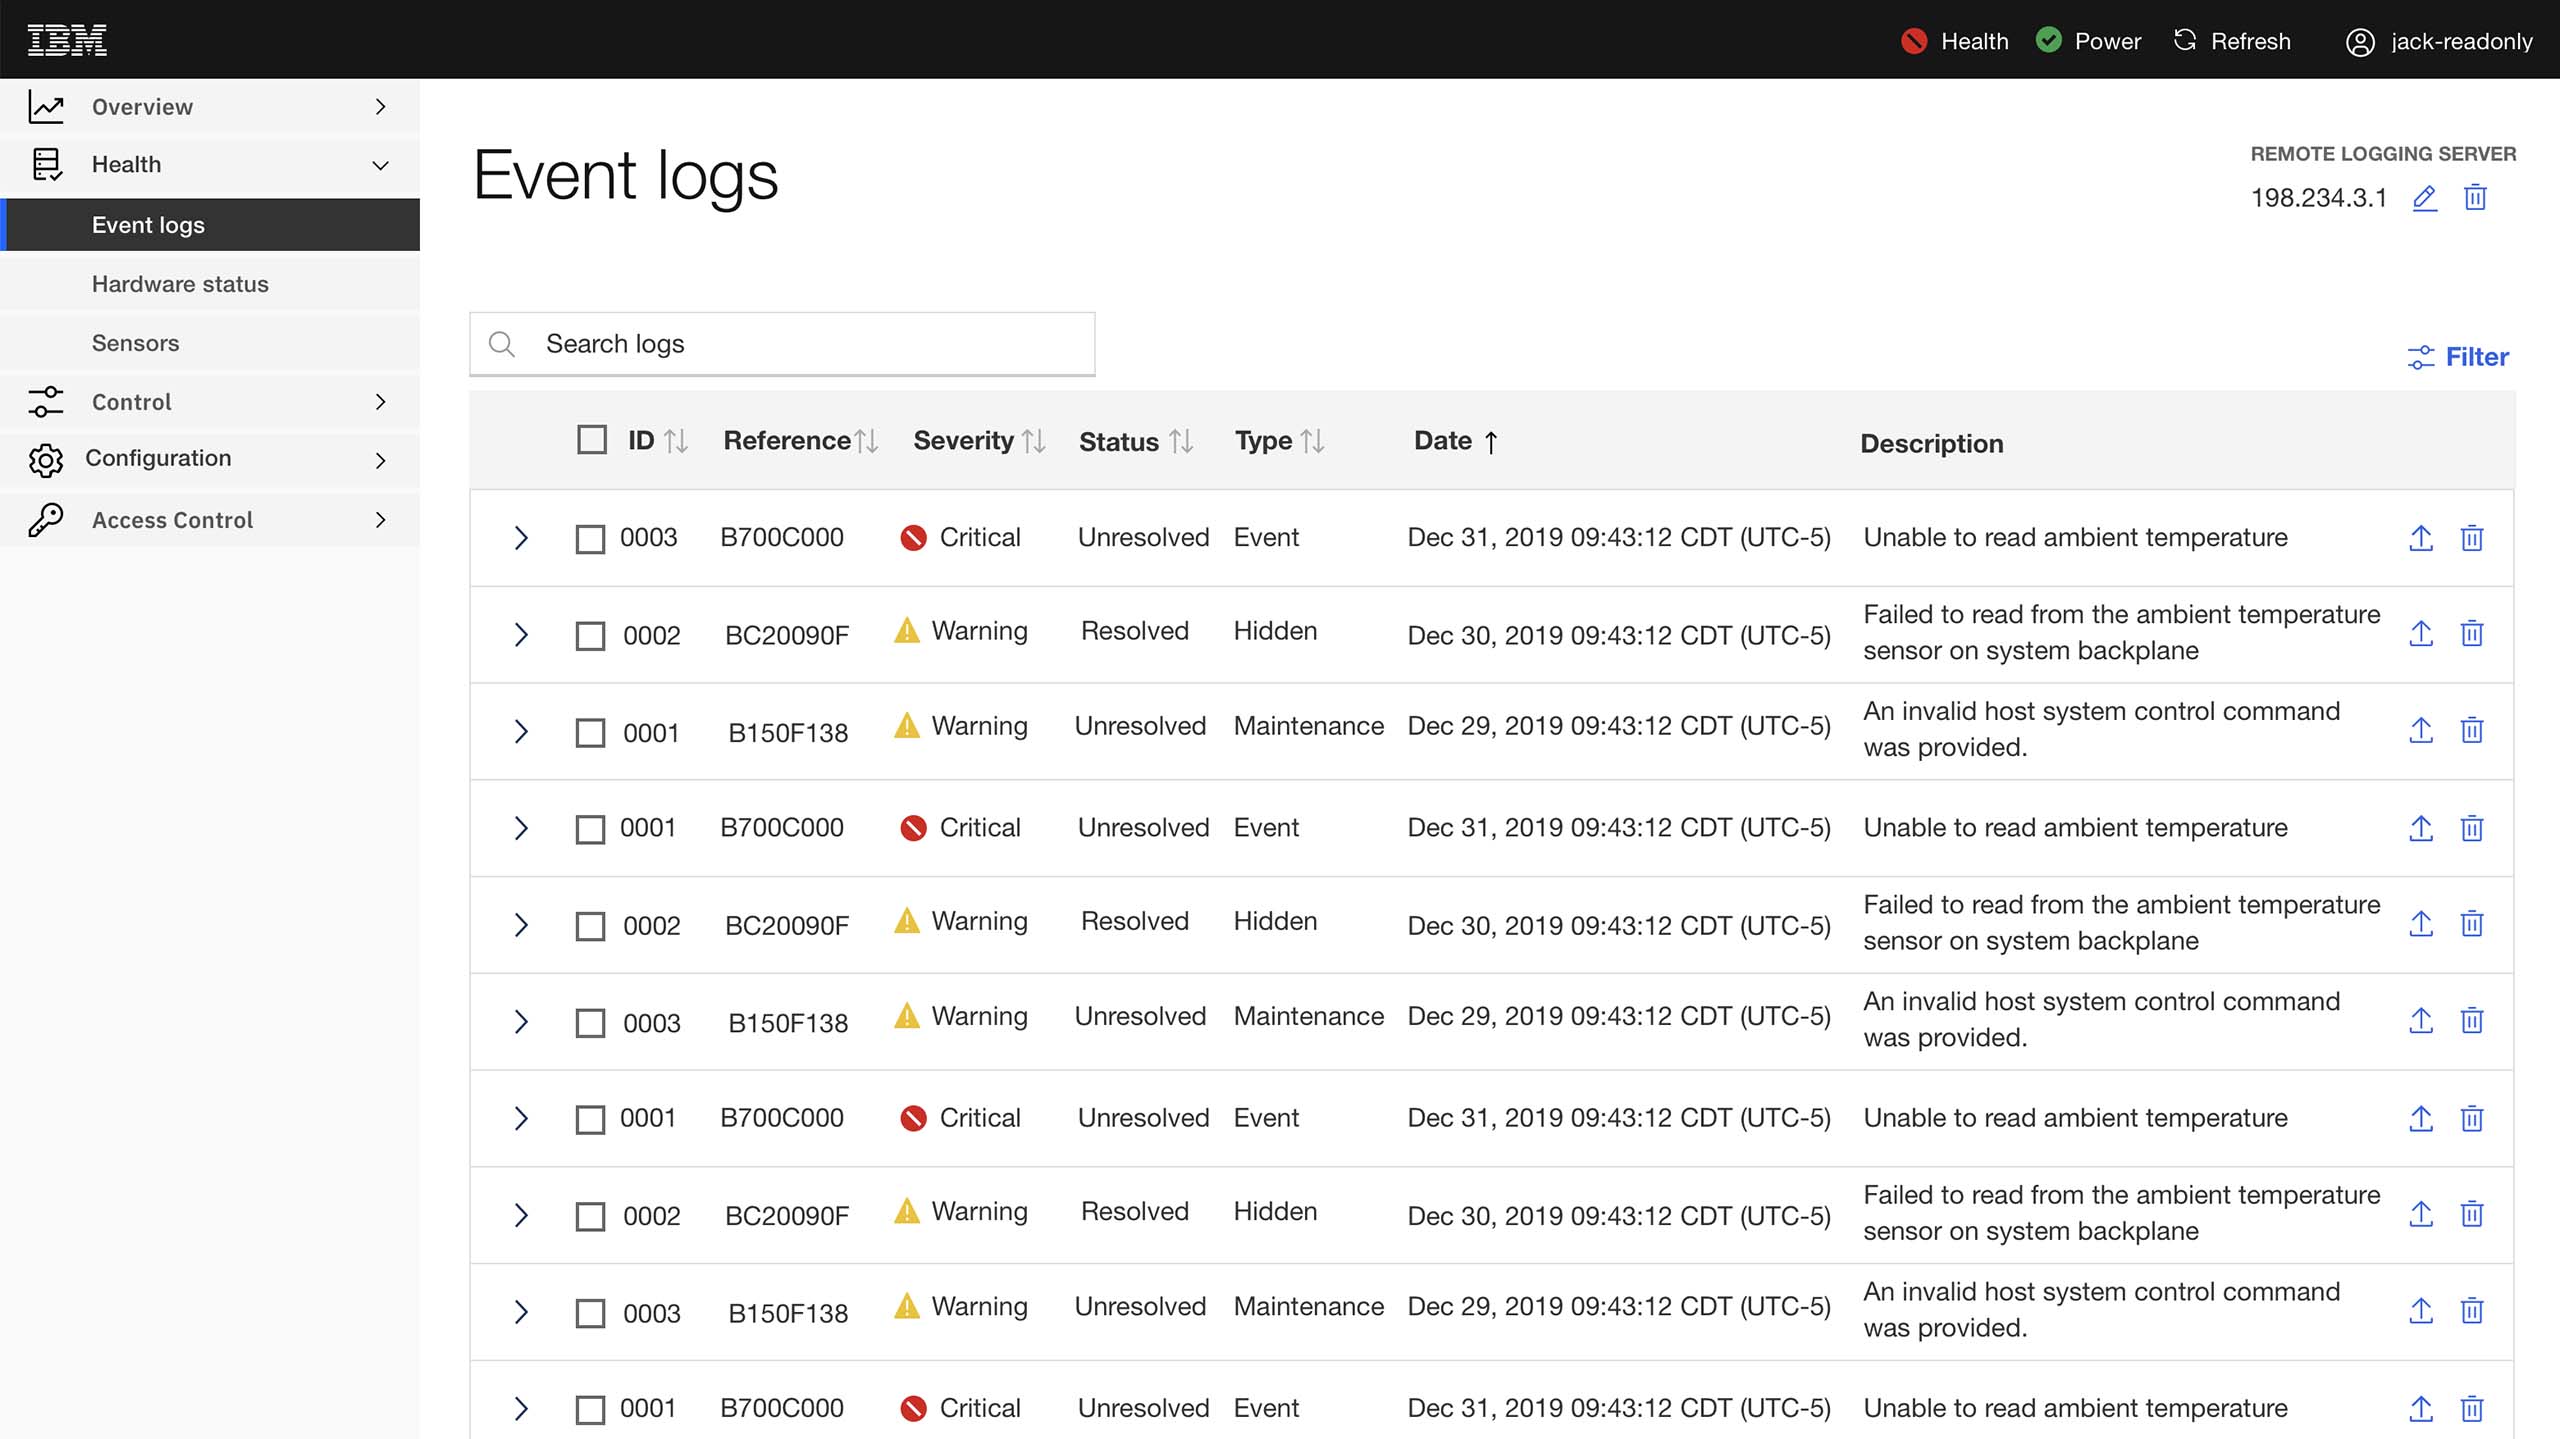This screenshot has height=1439, width=2560.
Task: Open the Filter options
Action: pyautogui.click(x=2458, y=357)
